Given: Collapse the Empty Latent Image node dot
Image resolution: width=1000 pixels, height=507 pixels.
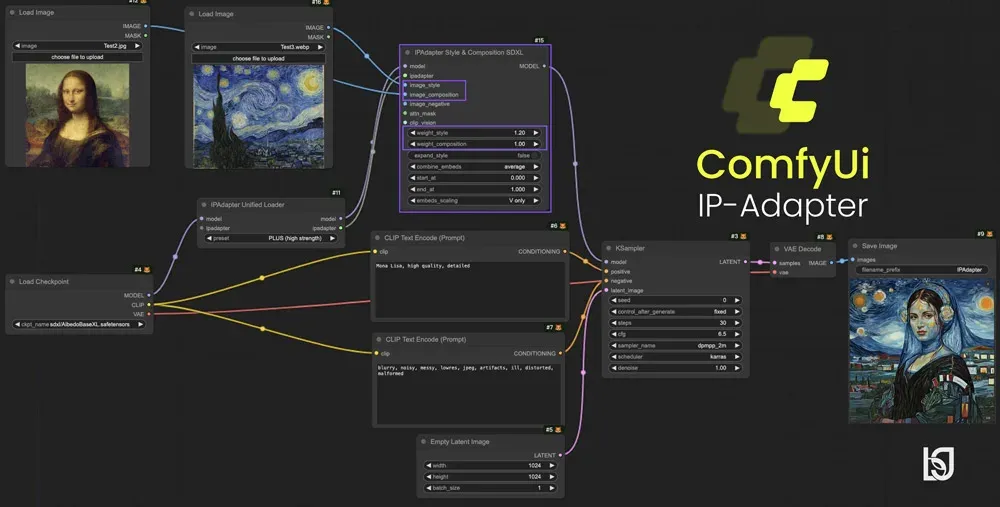Looking at the screenshot, I should coord(423,441).
